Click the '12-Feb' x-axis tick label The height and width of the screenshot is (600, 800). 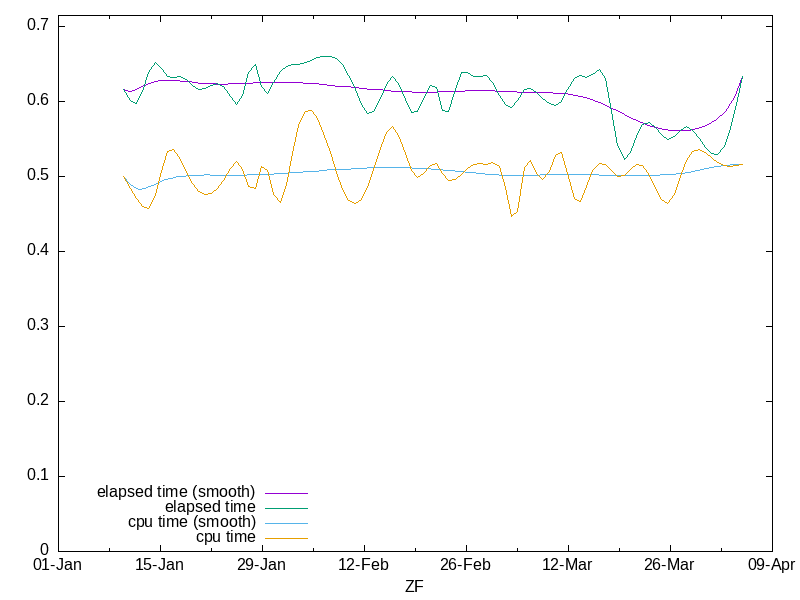coord(364,565)
